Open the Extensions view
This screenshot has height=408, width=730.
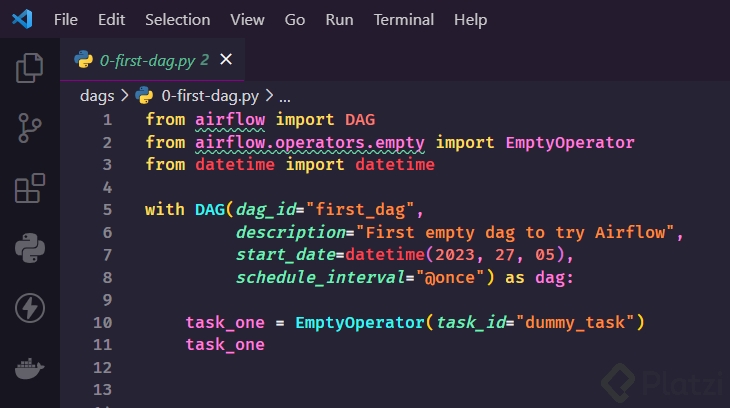coord(30,188)
